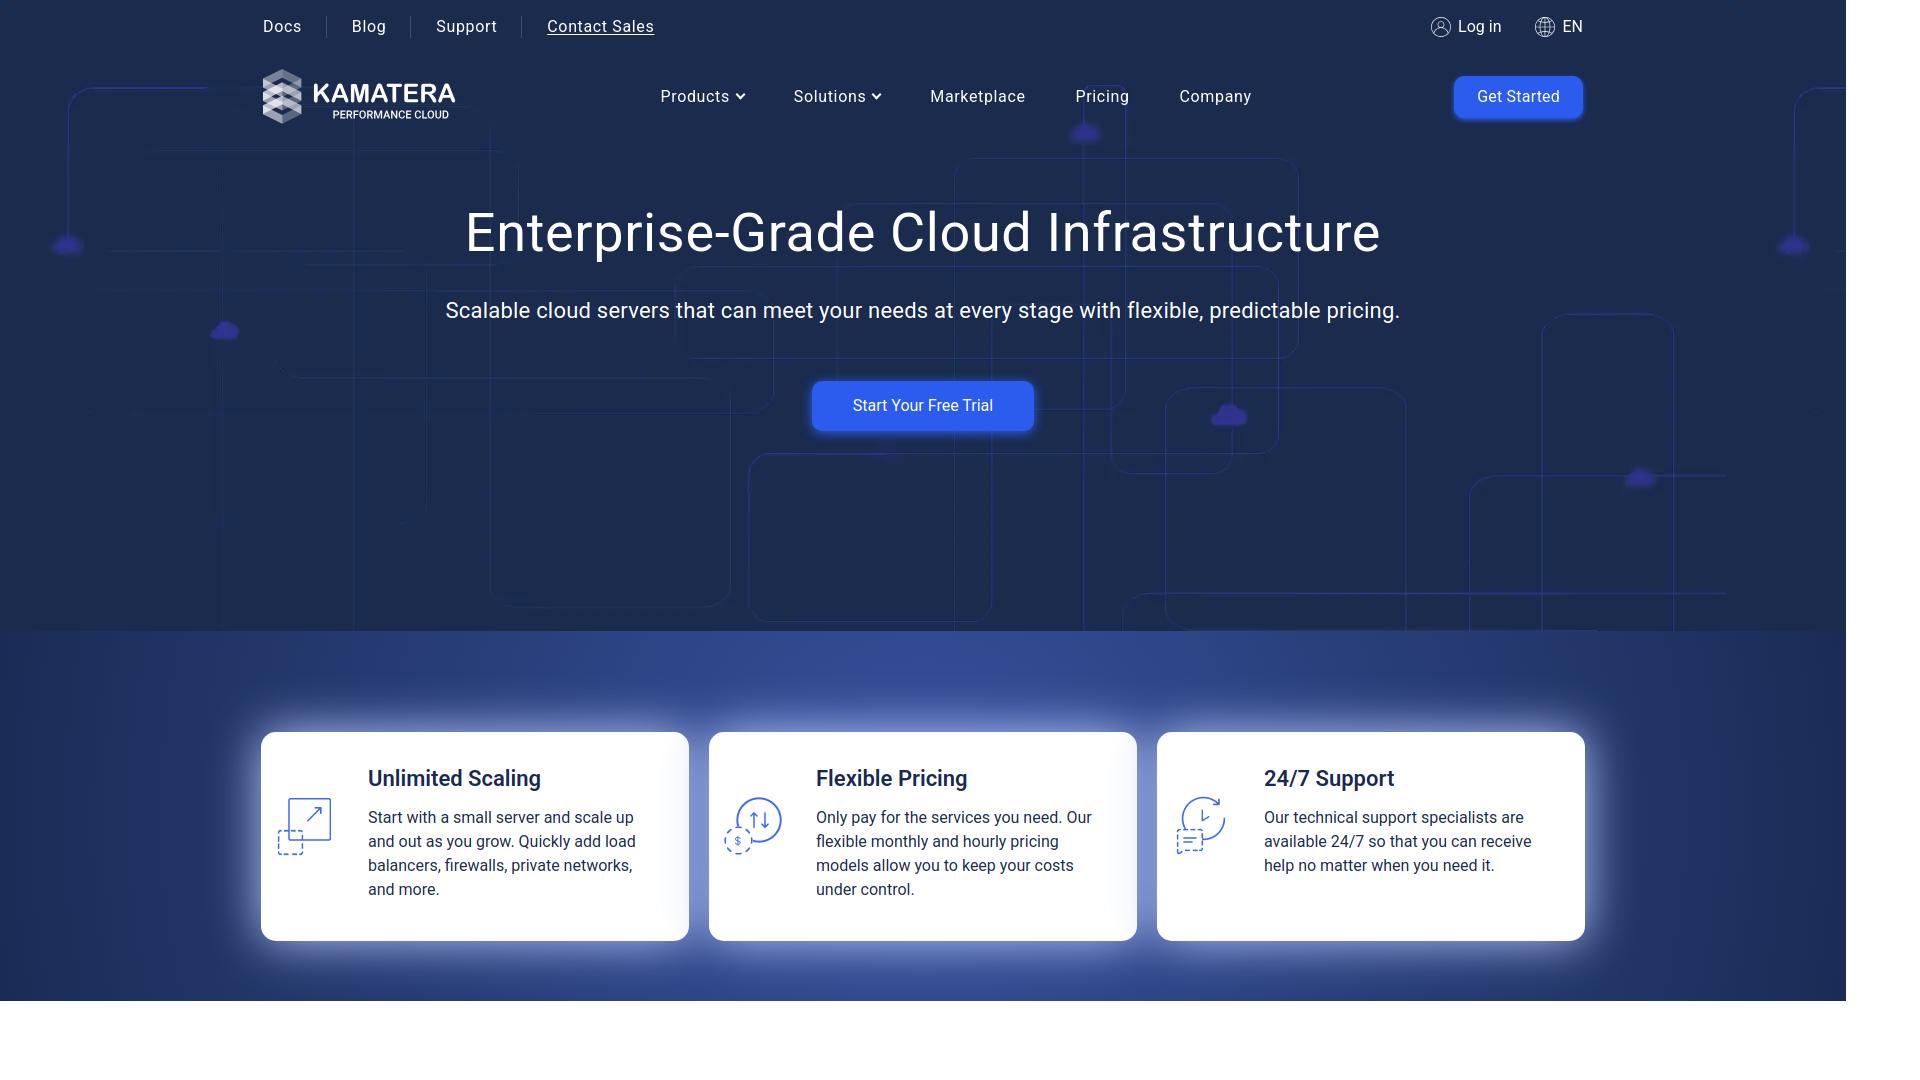This screenshot has height=1080, width=1920.
Task: Click the user account icon beside Log in
Action: 1440,27
